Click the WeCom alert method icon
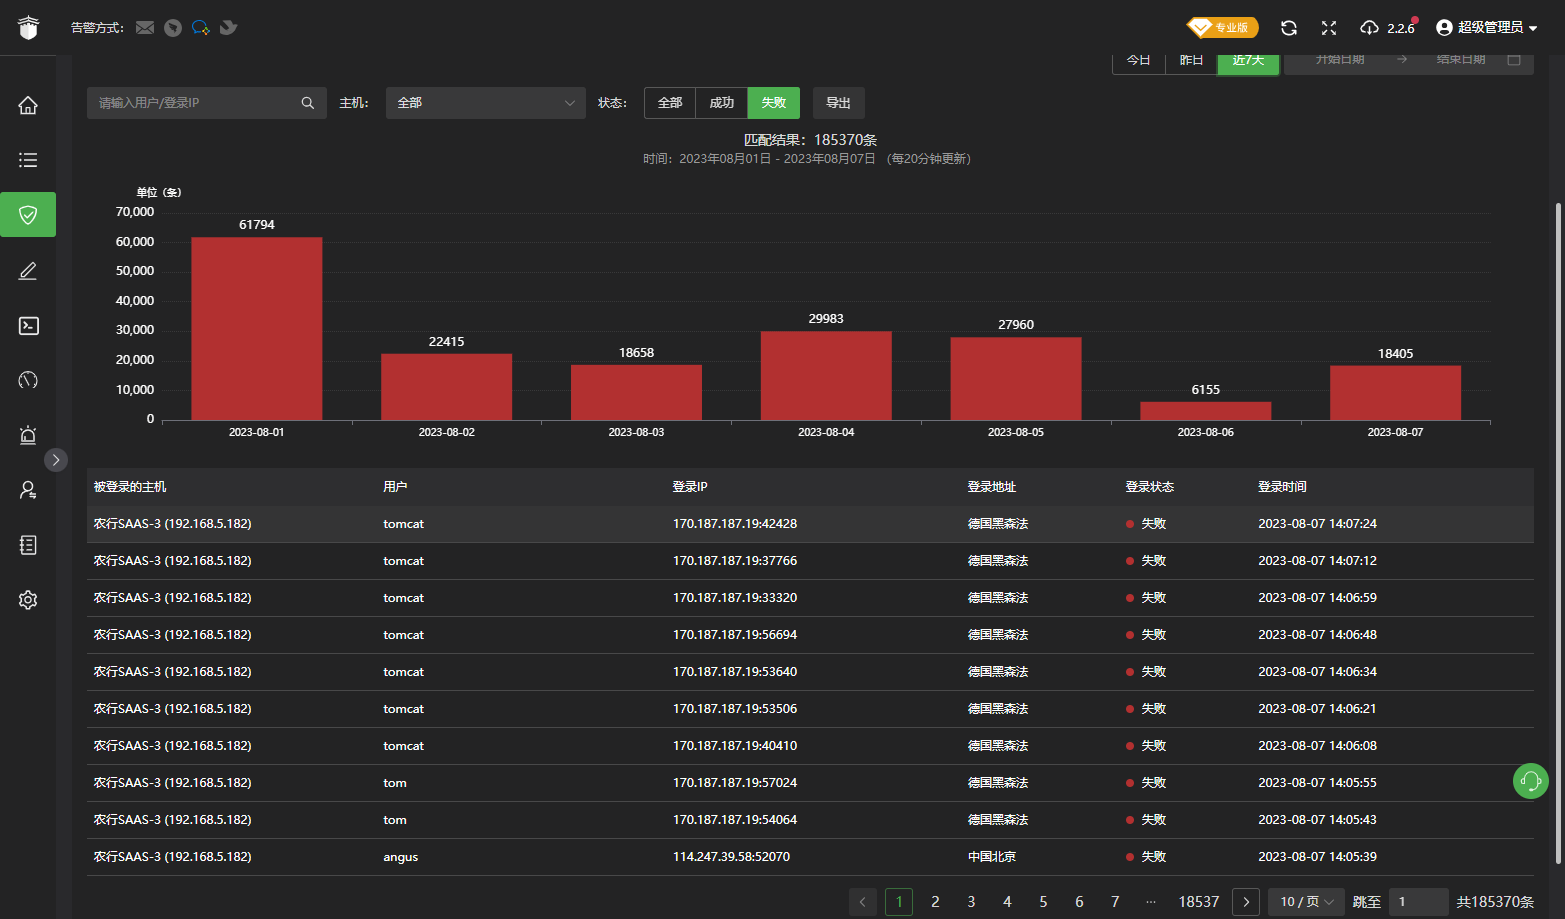Screen dimensions: 1565x919 (x=201, y=28)
